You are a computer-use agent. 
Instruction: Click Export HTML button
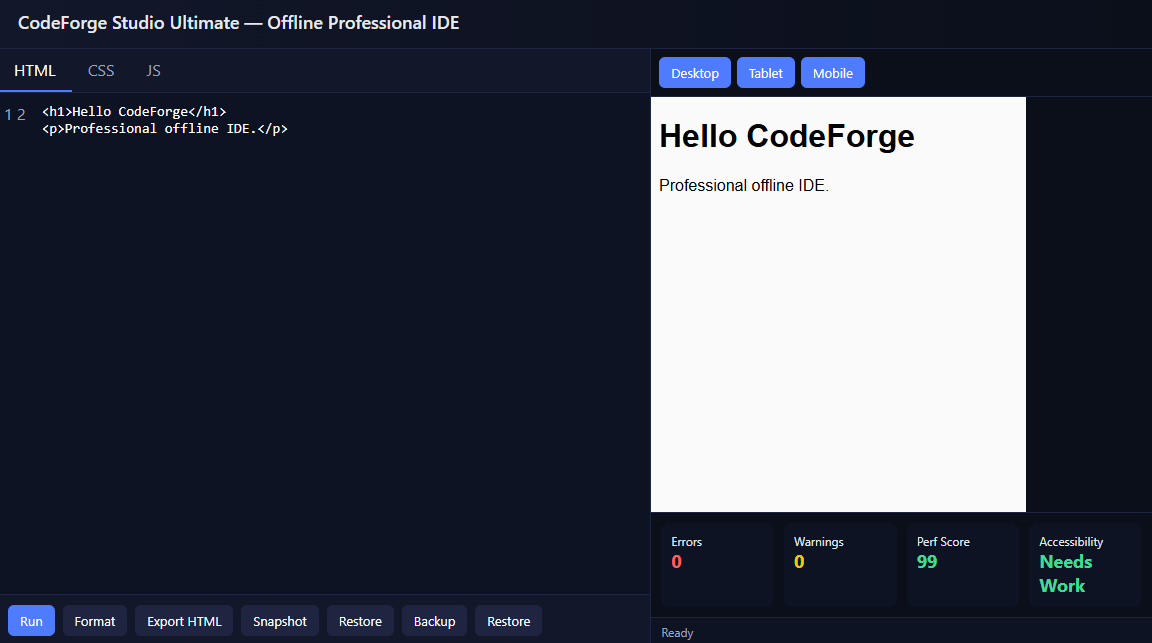(x=184, y=621)
